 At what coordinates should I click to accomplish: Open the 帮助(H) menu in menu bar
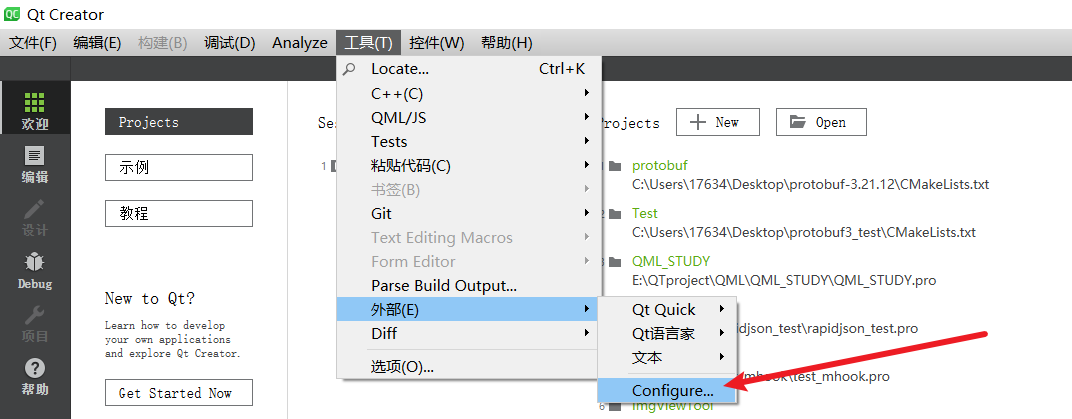[507, 43]
